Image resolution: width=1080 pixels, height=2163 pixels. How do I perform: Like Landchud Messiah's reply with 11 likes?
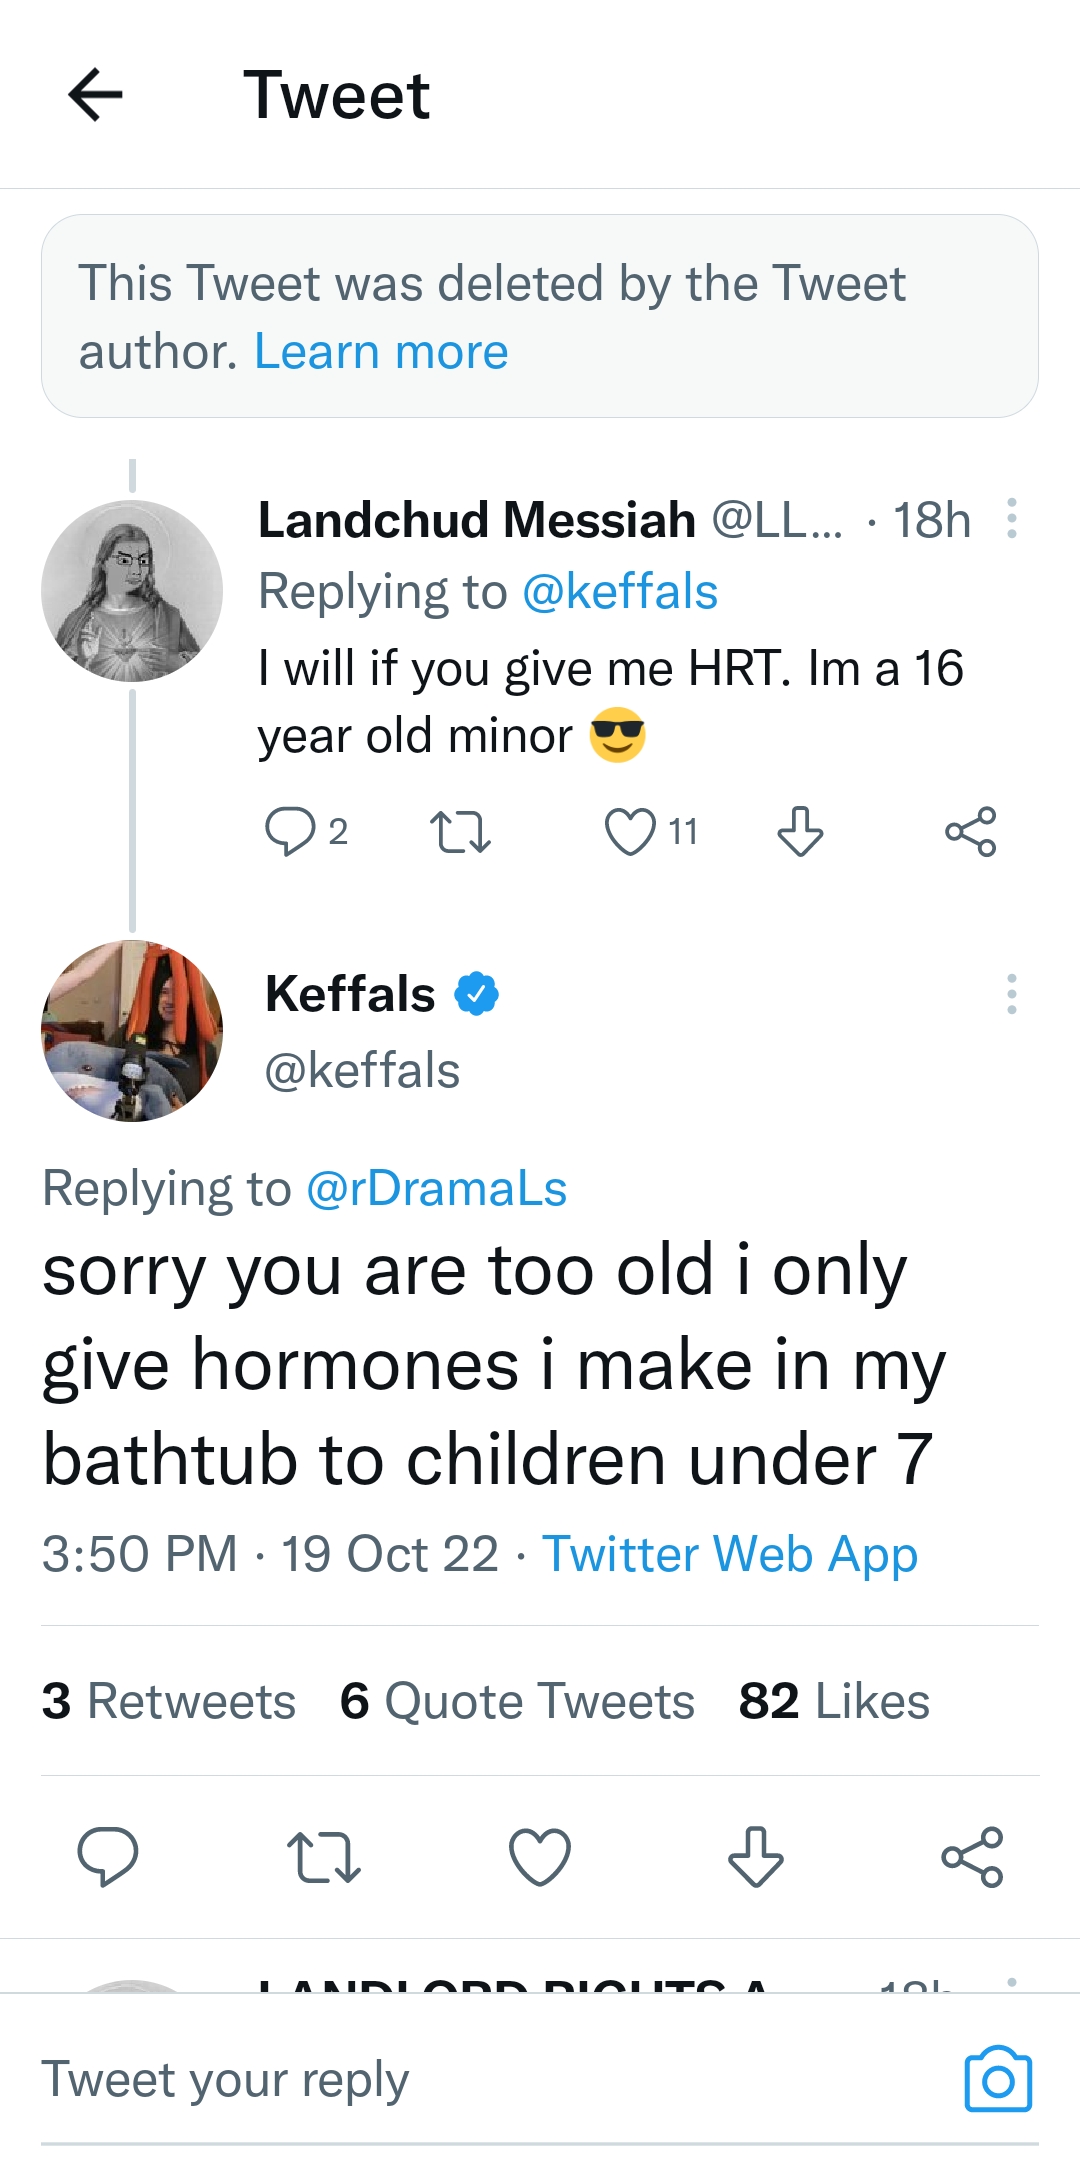point(630,832)
